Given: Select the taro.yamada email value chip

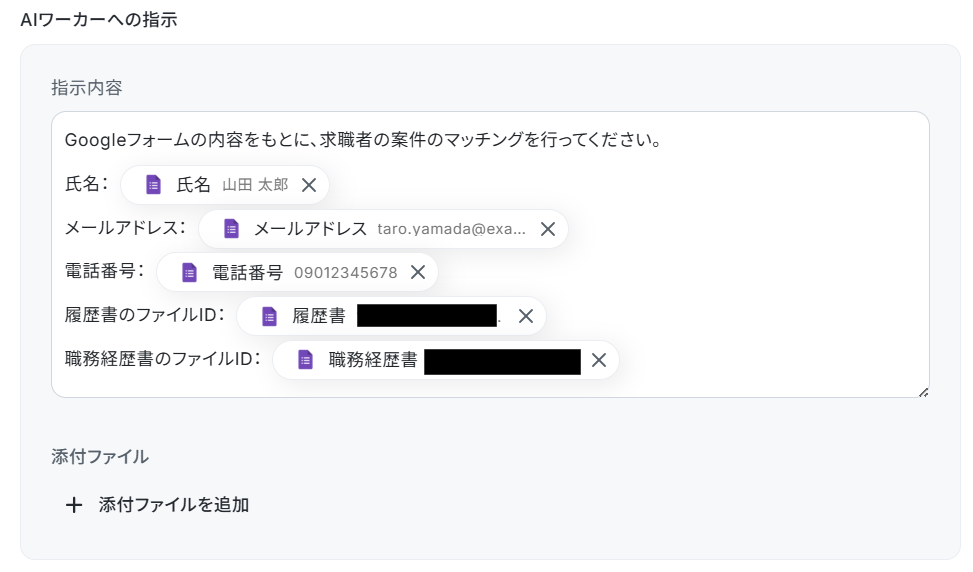Looking at the screenshot, I should [x=451, y=229].
